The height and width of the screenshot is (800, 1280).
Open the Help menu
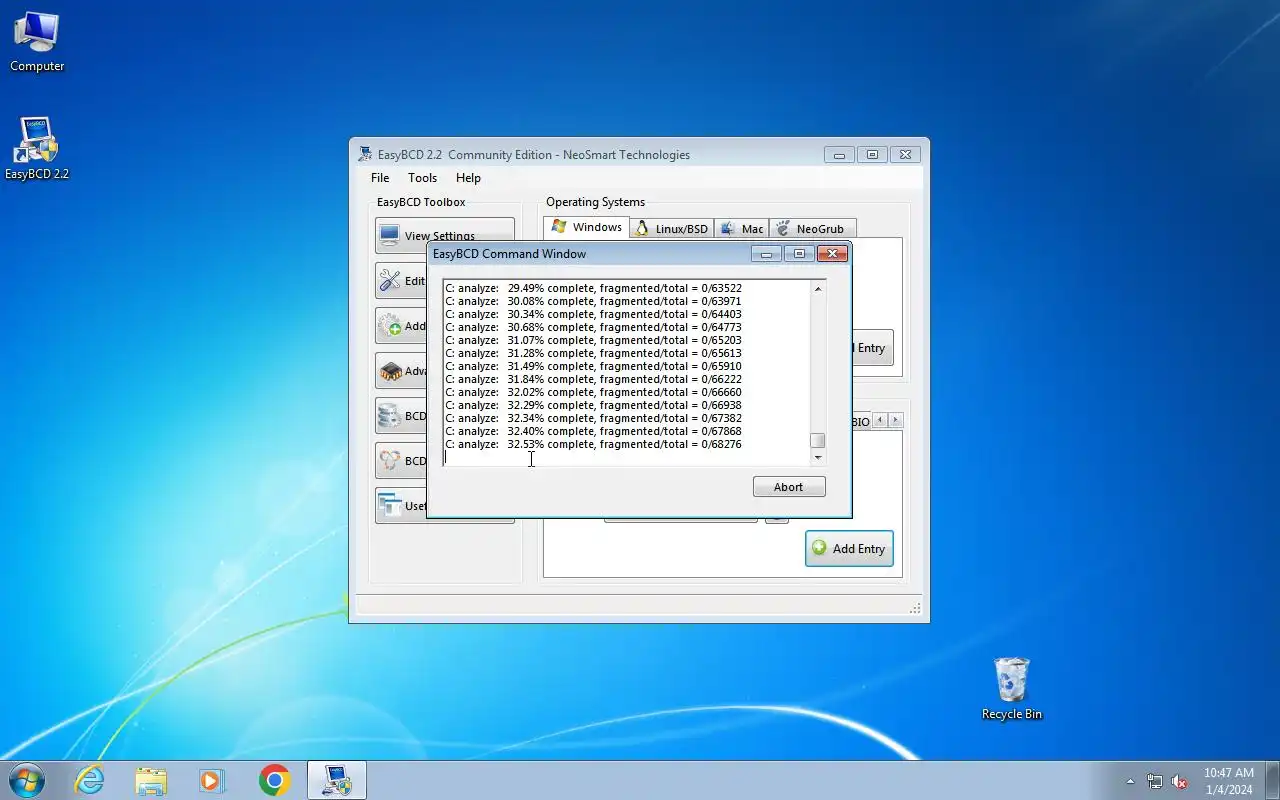tap(468, 178)
